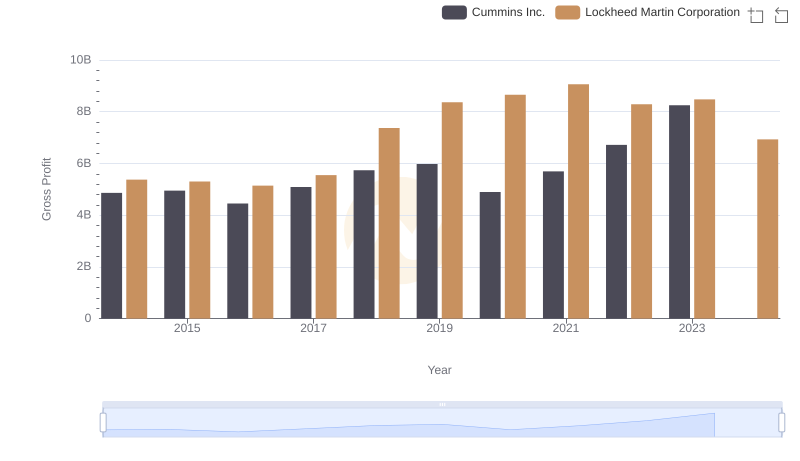Image resolution: width=800 pixels, height=461 pixels.
Task: Click the Cummins bar for 2016
Action: [237, 261]
